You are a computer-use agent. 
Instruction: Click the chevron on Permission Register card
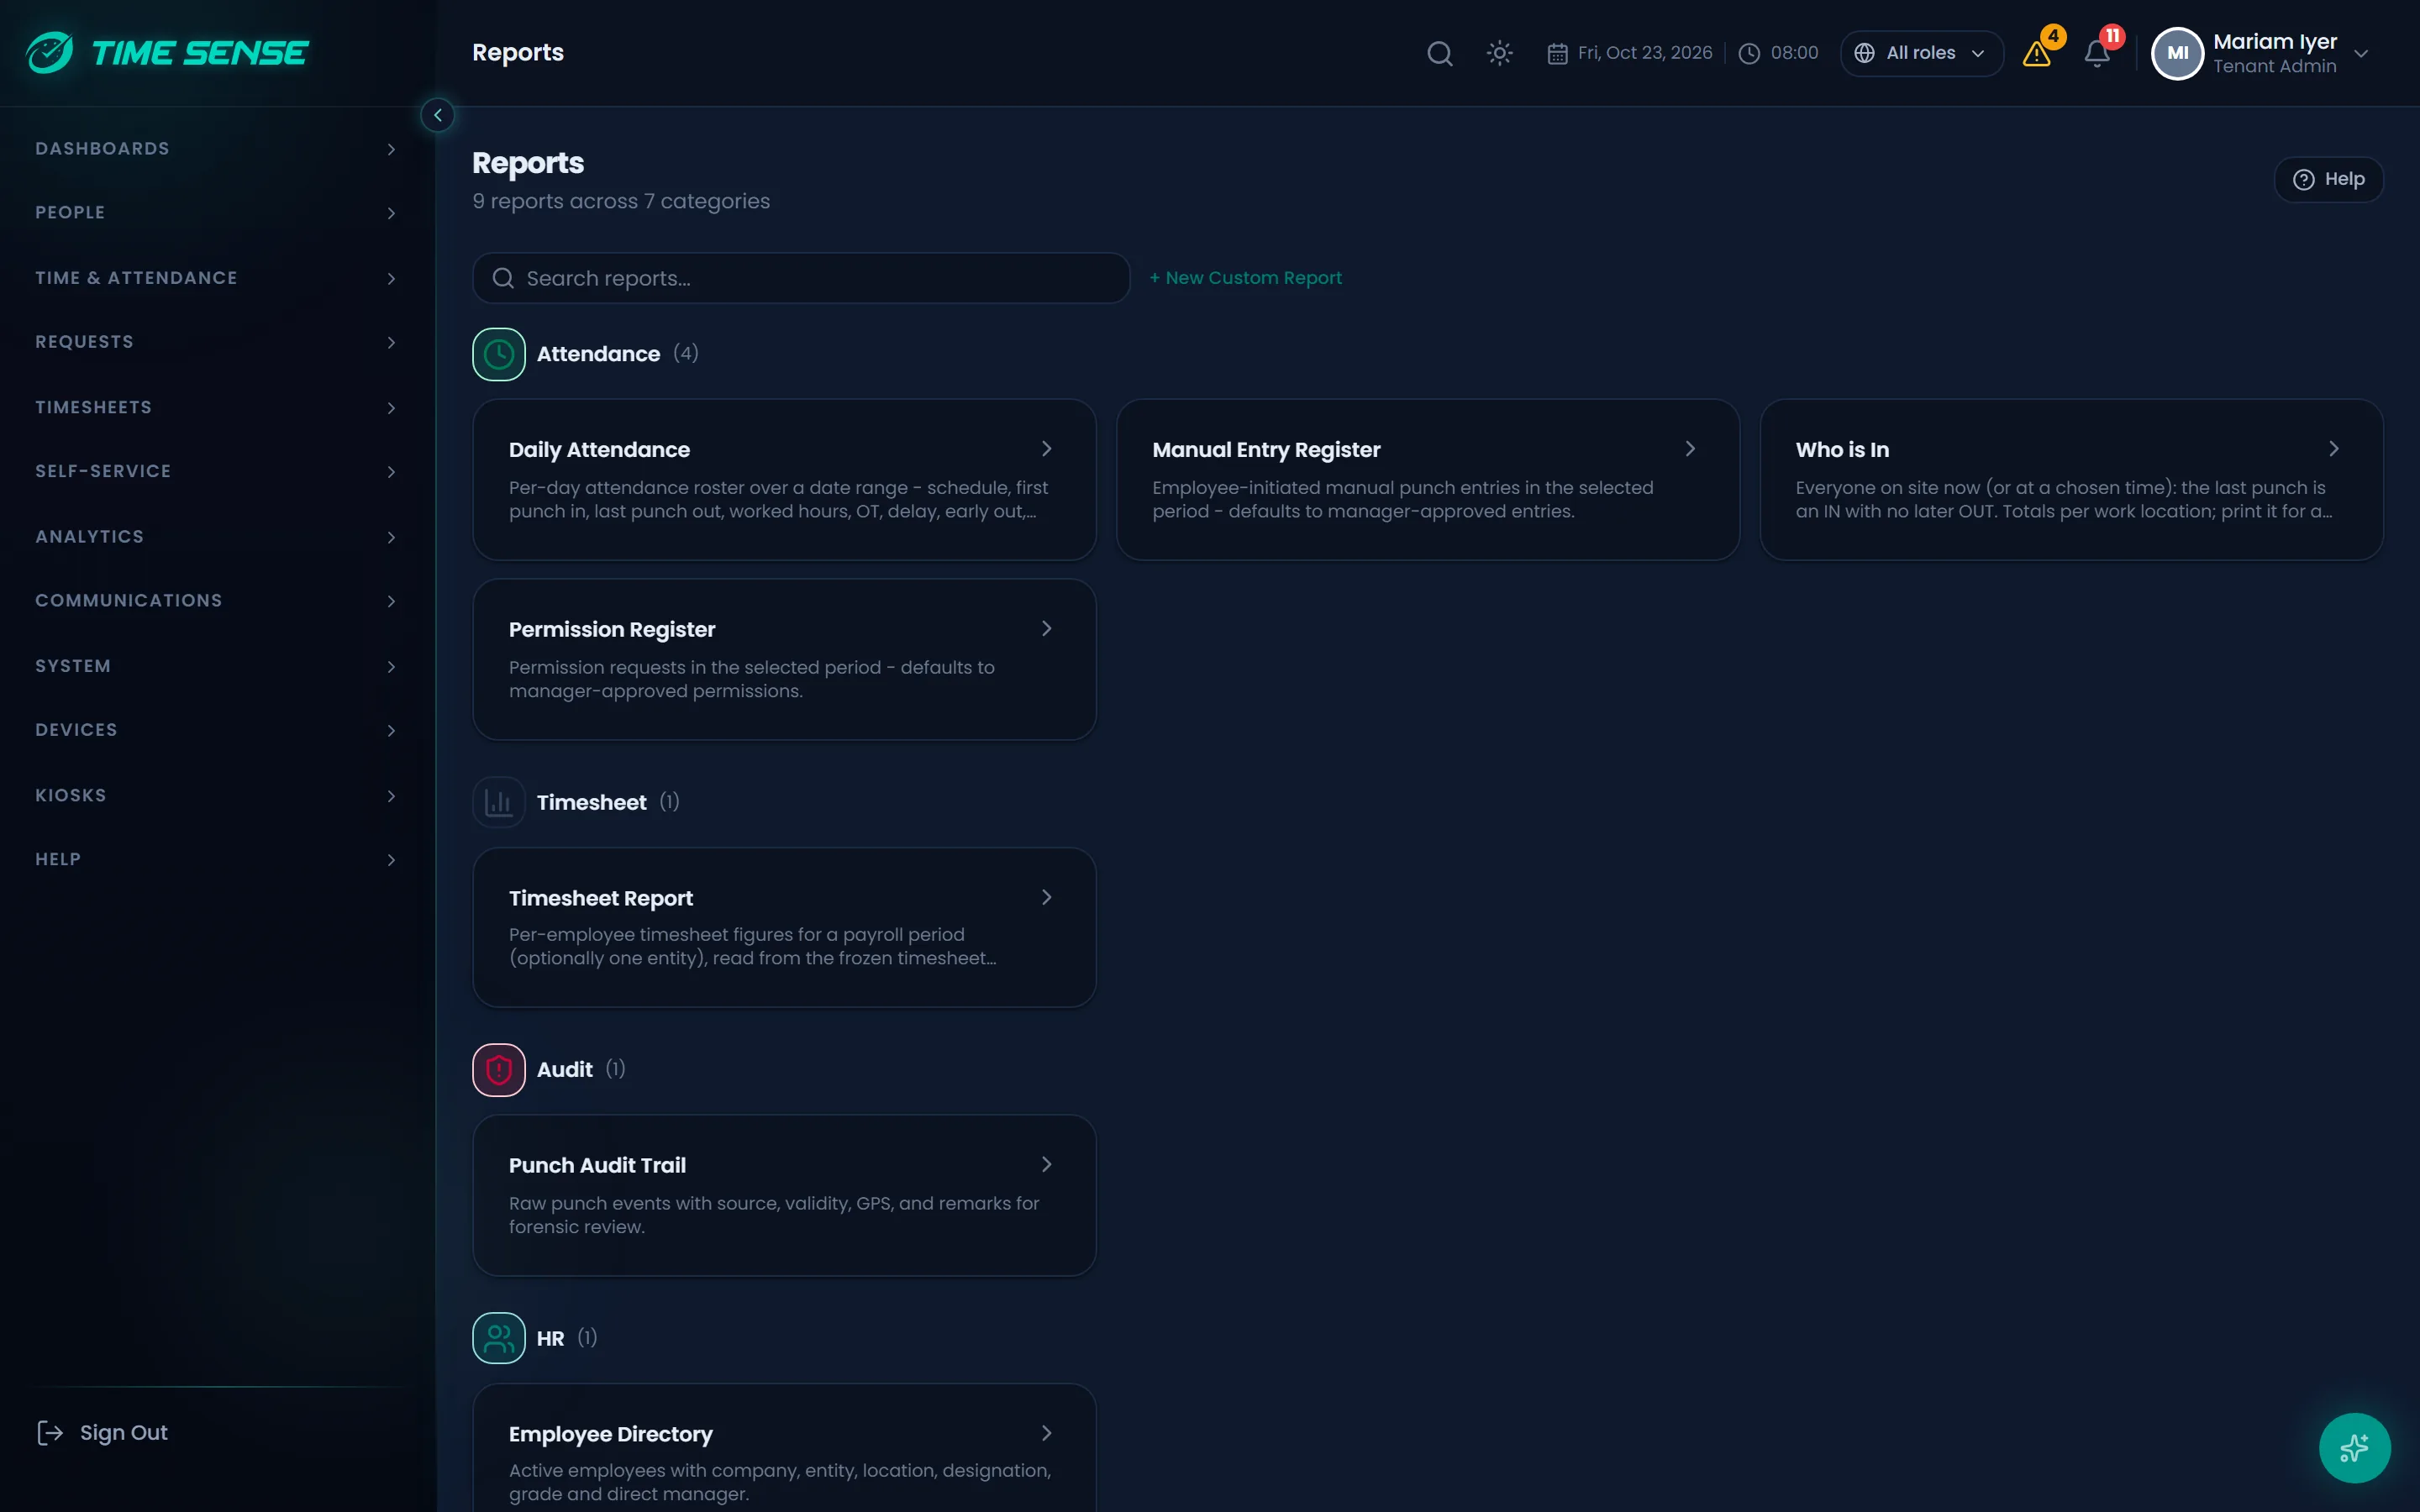click(1046, 629)
